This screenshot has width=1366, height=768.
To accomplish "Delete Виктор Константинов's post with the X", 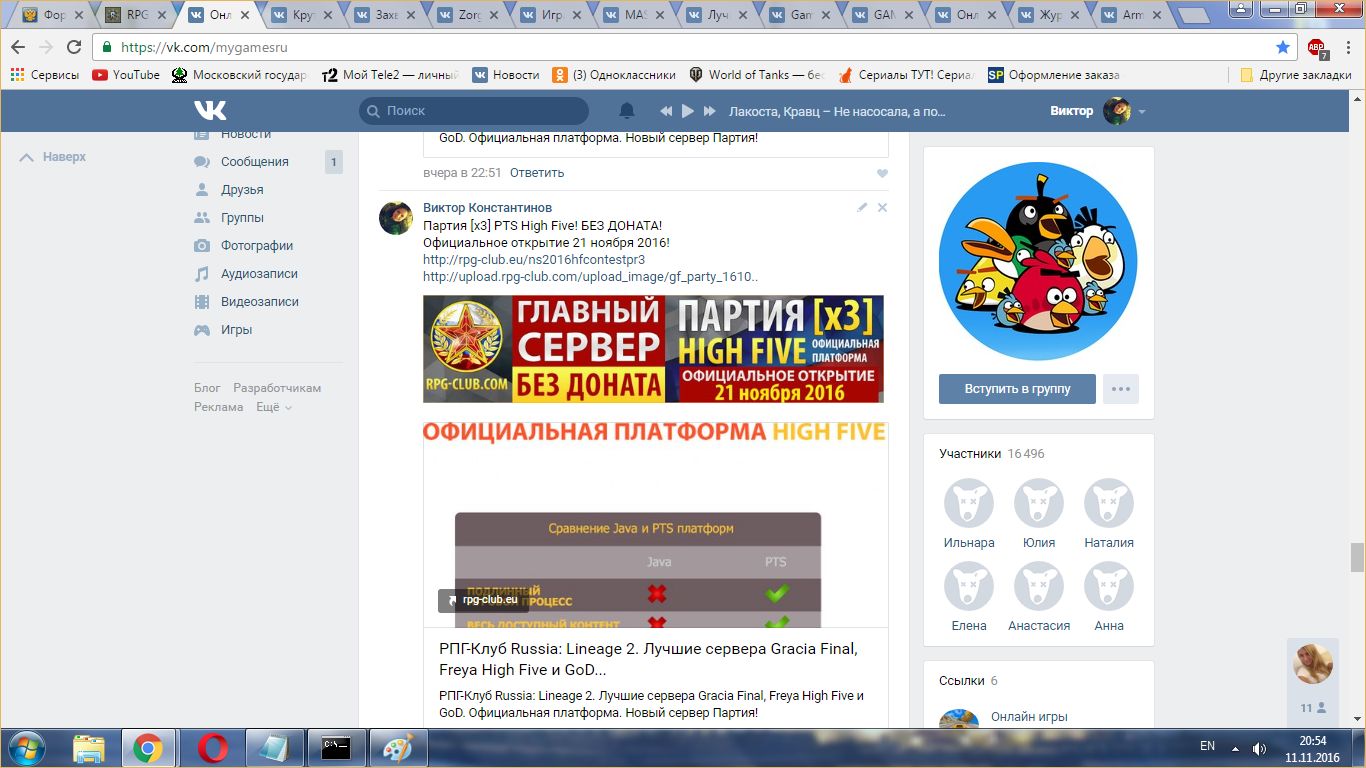I will [882, 207].
